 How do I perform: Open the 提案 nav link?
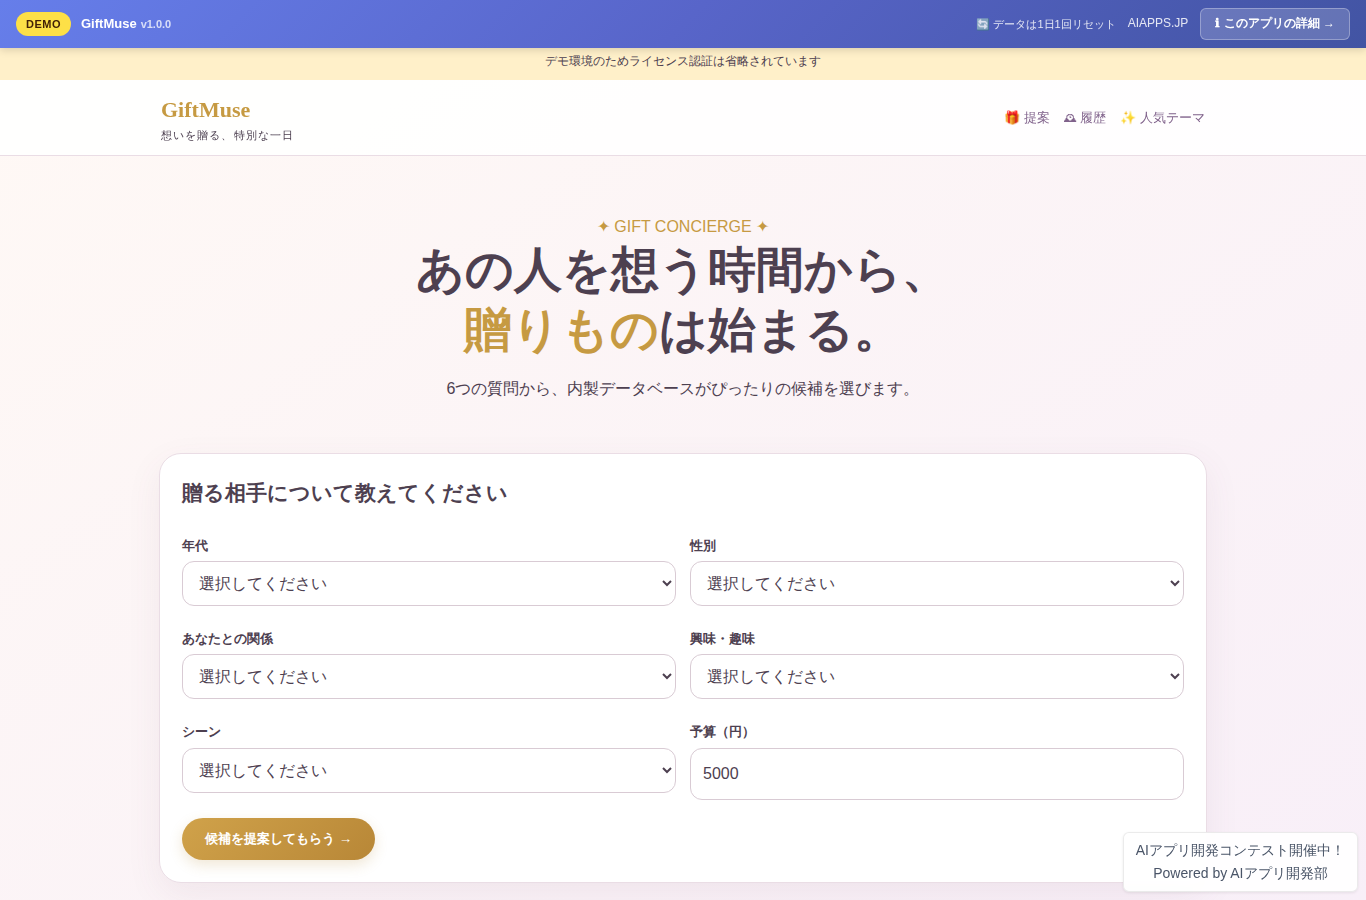[1027, 118]
